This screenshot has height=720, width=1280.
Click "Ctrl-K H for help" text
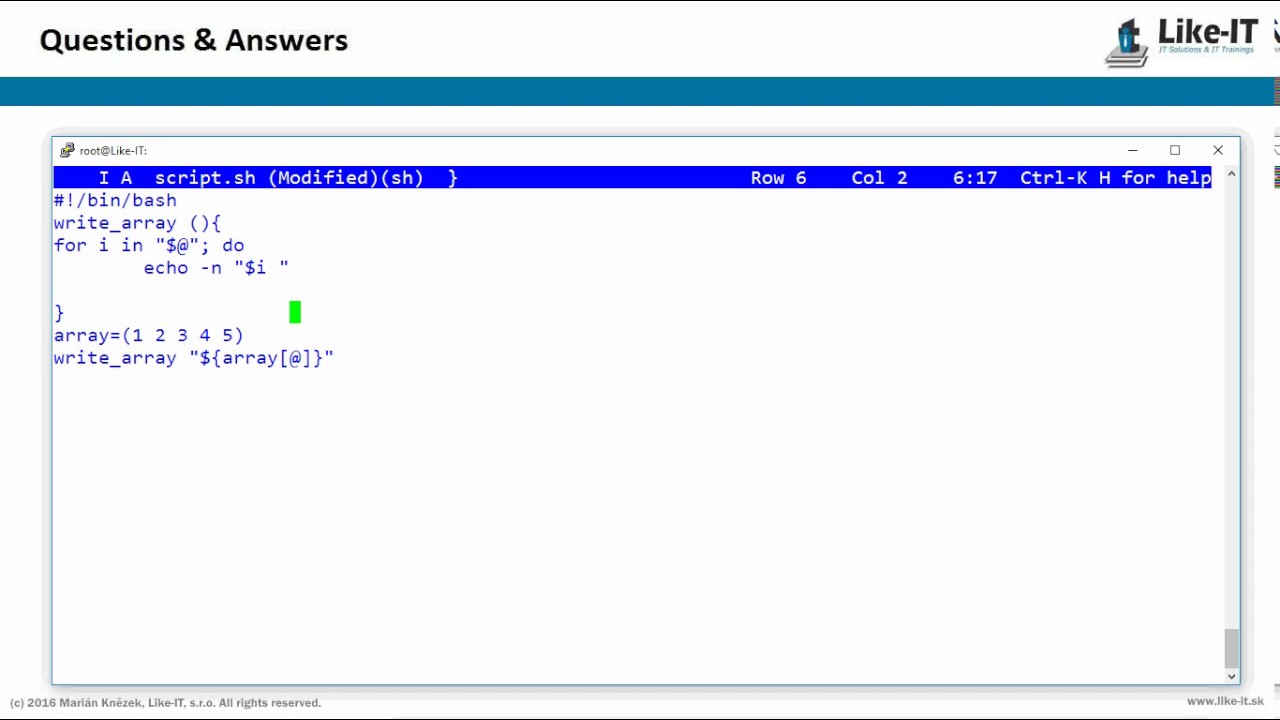[1116, 178]
